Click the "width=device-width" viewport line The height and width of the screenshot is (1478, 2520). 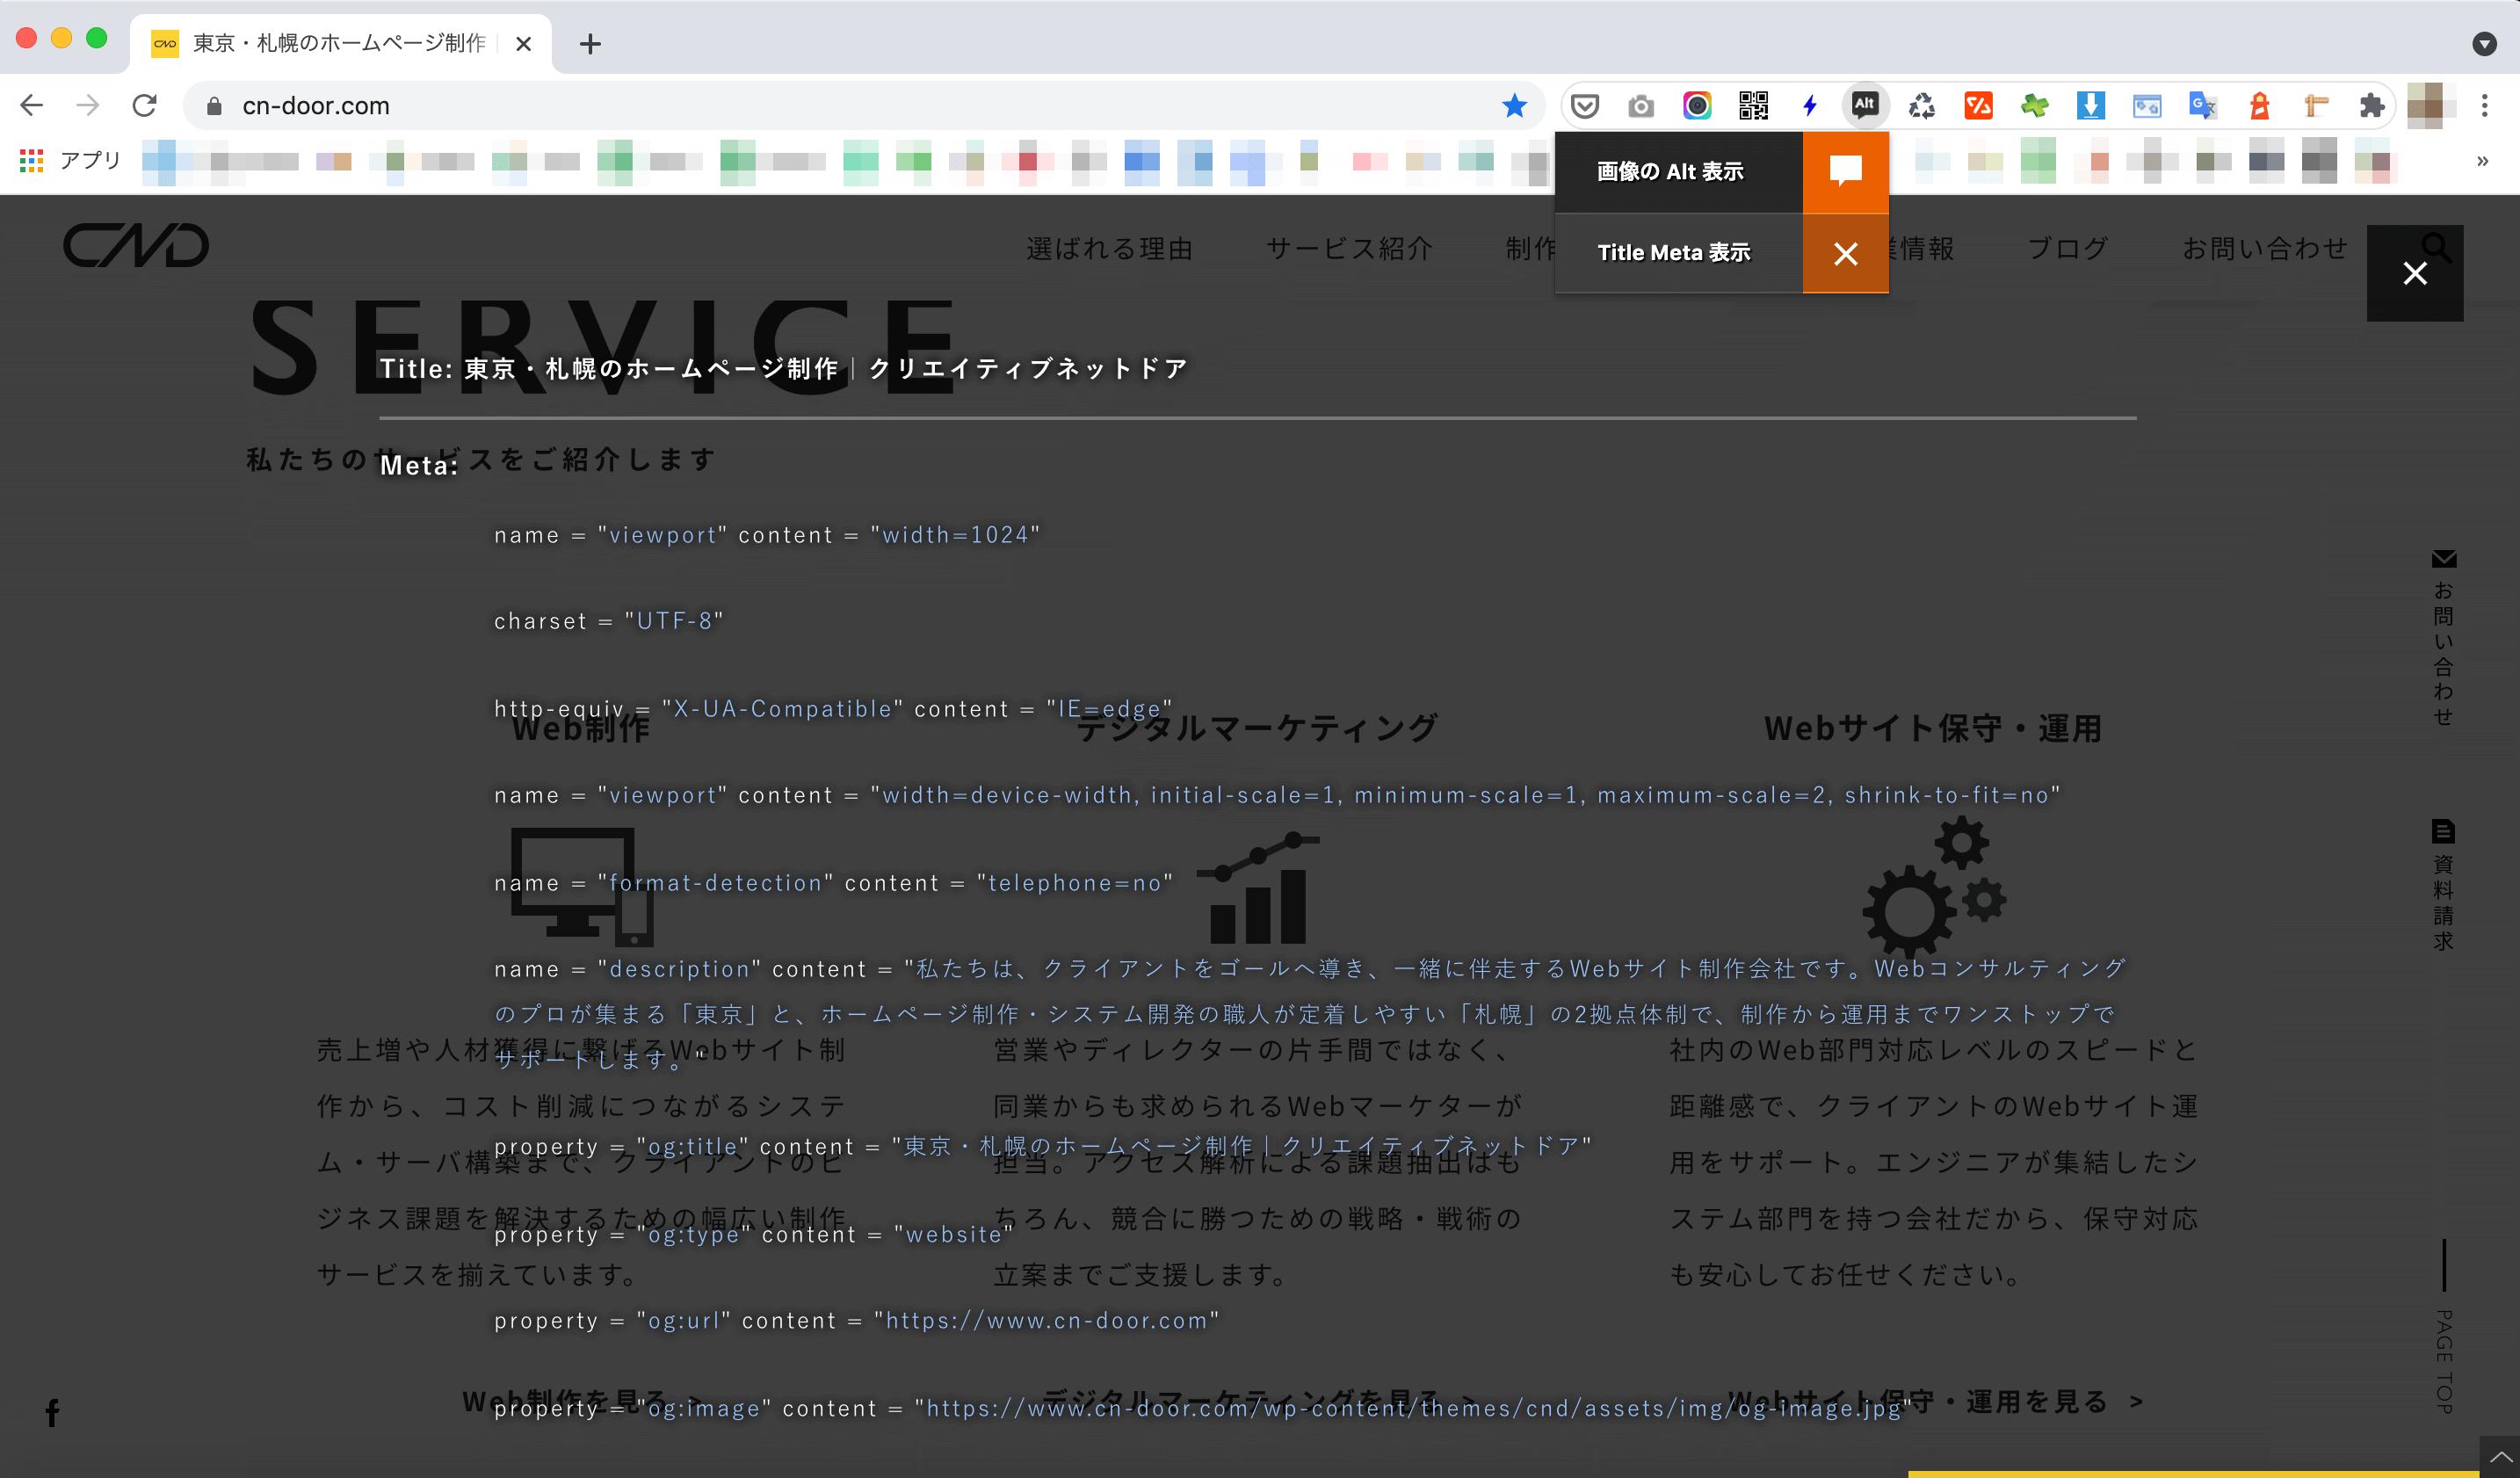[x=1277, y=795]
